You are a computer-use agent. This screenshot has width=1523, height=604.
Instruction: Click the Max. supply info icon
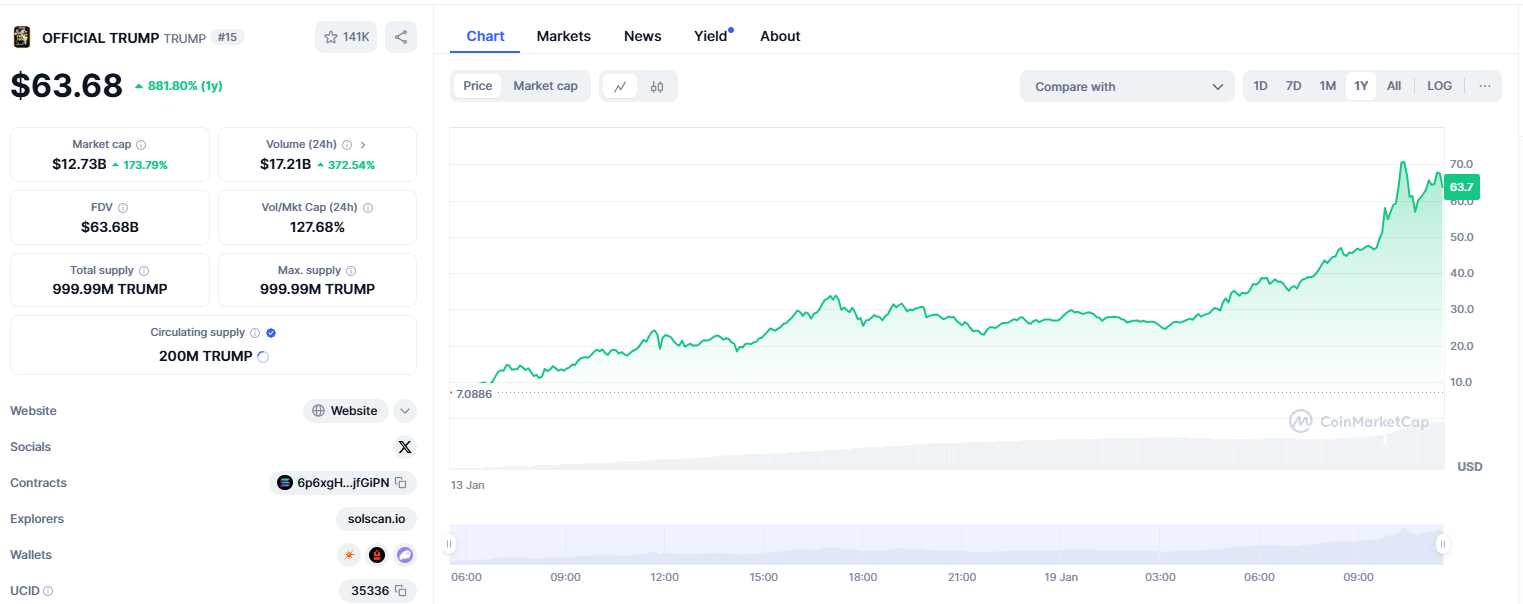point(352,271)
